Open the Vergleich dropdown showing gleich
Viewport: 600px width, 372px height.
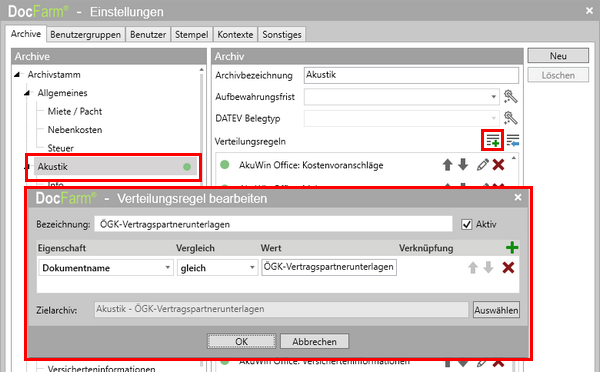pyautogui.click(x=217, y=268)
